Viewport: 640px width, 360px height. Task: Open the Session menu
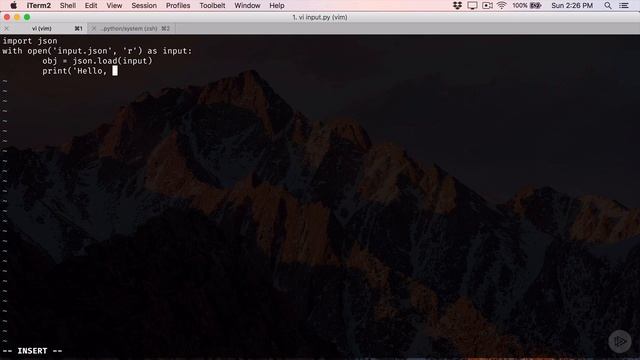(x=144, y=5)
